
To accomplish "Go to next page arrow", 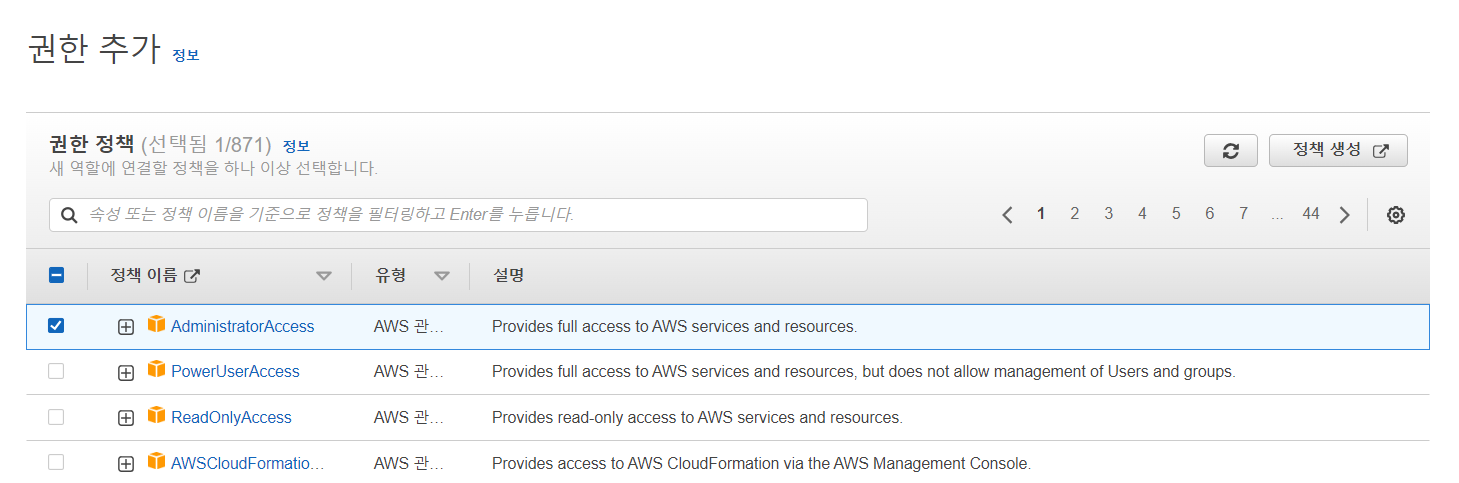I will point(1345,214).
